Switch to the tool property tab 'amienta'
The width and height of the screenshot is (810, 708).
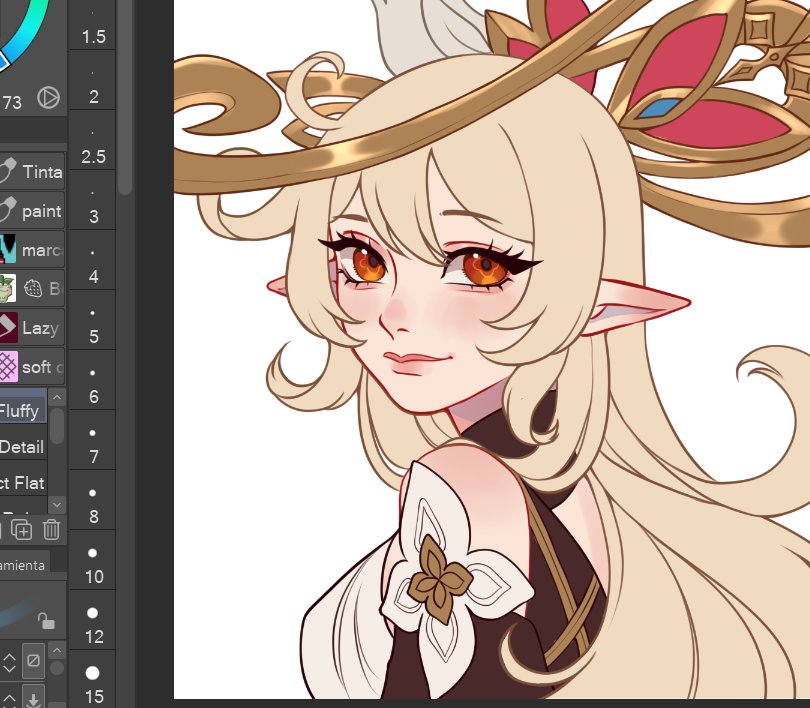[x=23, y=565]
